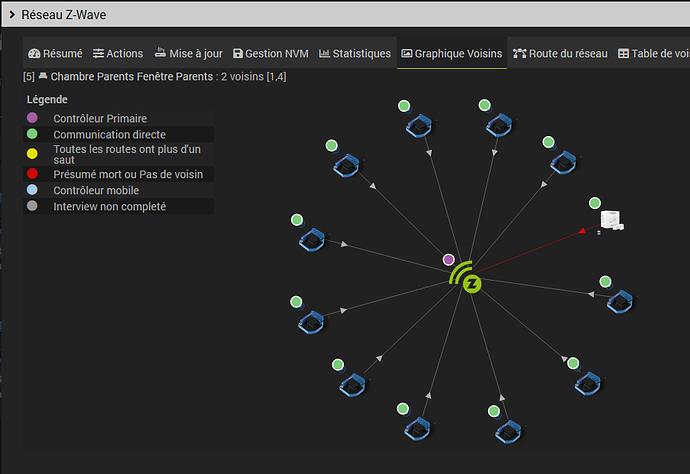This screenshot has height=474, width=690.
Task: Click 'Chambre Parents Fenêtre Parents' node info text
Action: [x=132, y=77]
